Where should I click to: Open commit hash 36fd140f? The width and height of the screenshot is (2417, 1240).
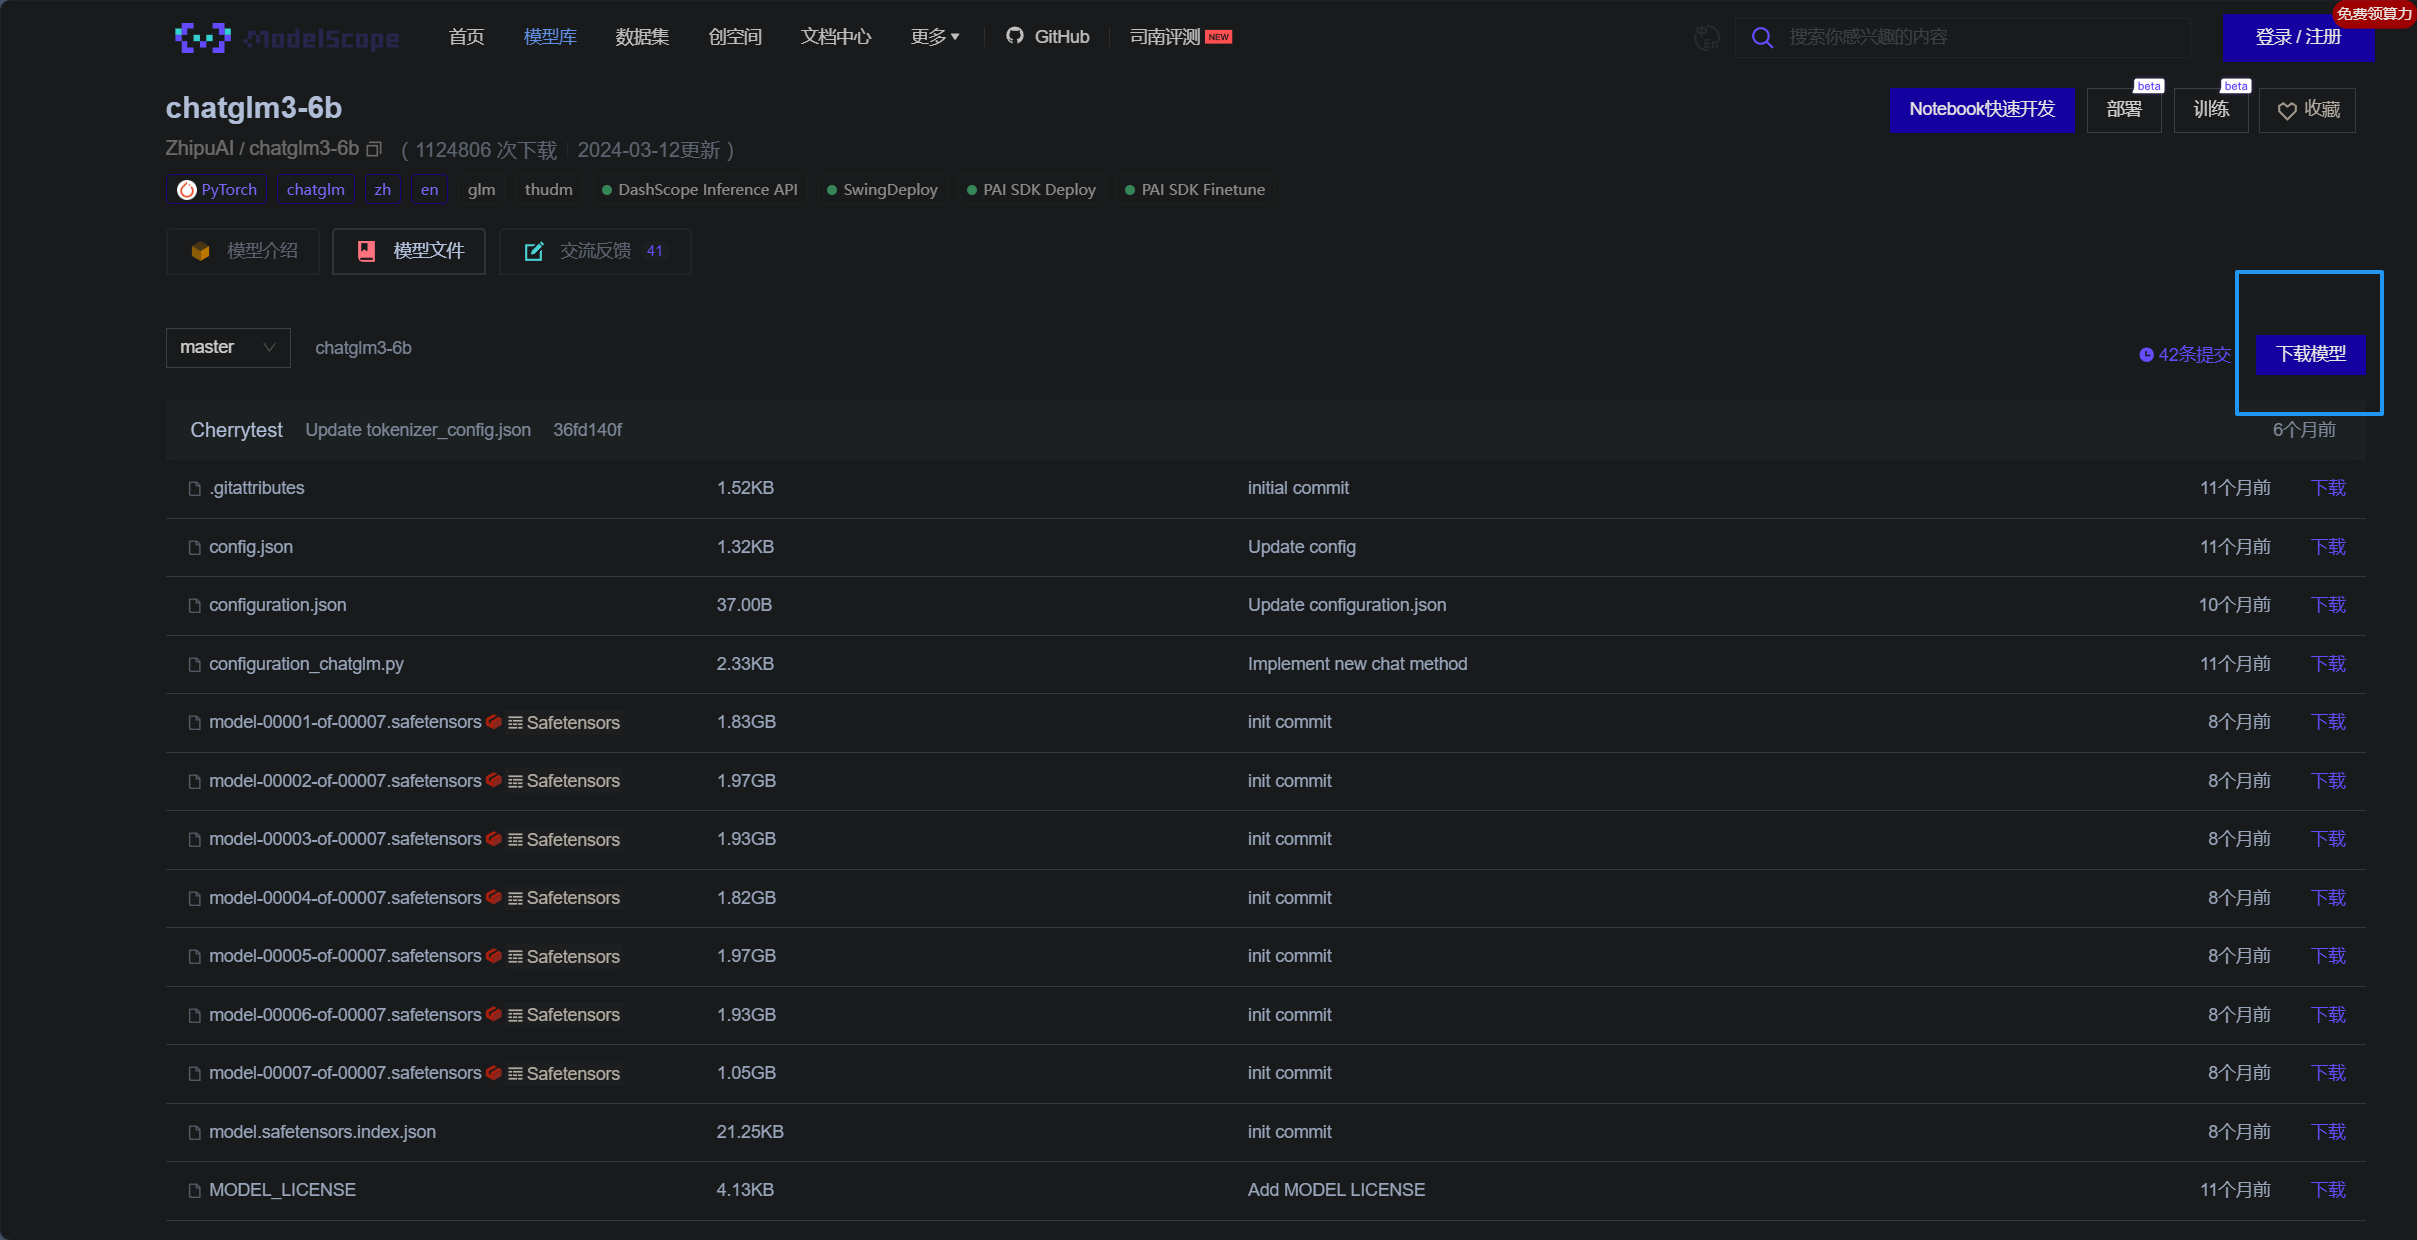point(587,430)
